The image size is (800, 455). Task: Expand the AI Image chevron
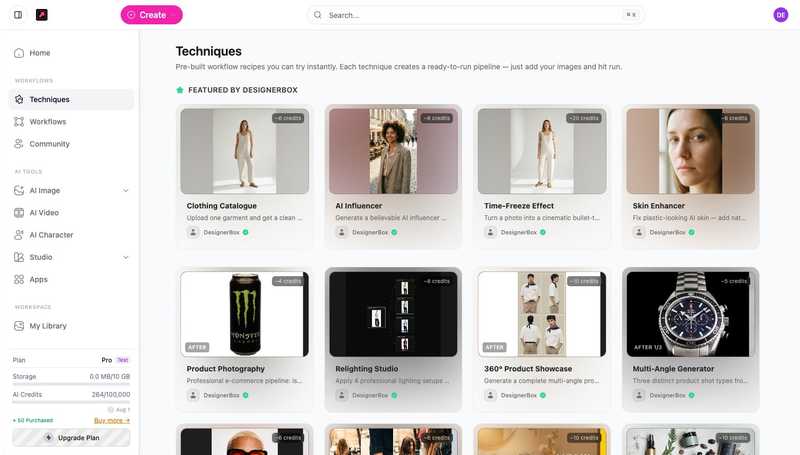[x=126, y=190]
